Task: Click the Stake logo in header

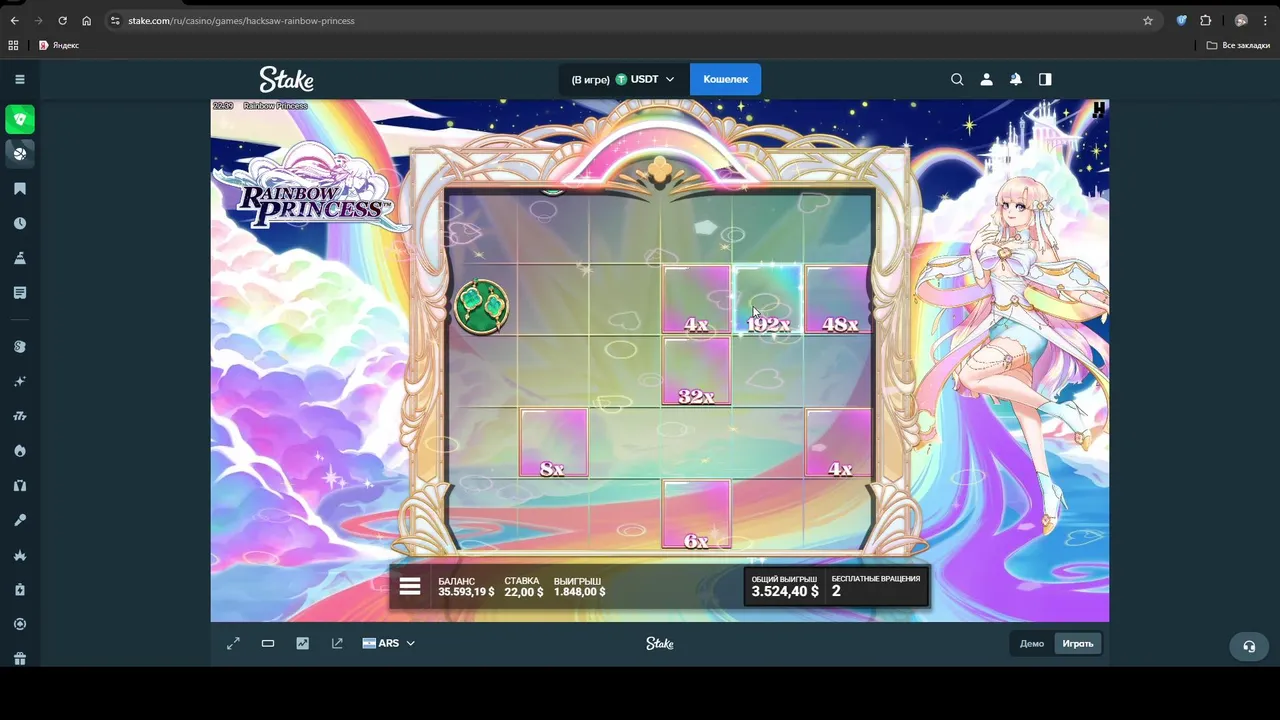Action: point(286,79)
